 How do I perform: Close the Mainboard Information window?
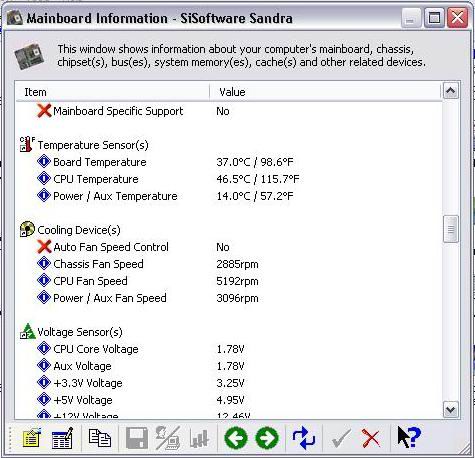point(457,18)
